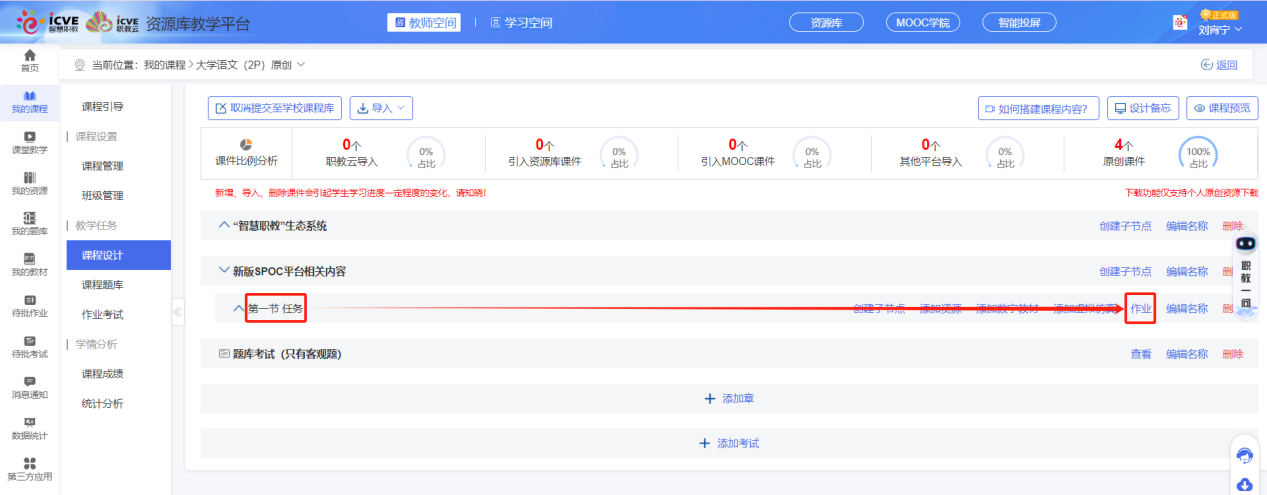Image resolution: width=1267 pixels, height=495 pixels.
Task: Open 课堂教学 icon in left sidebar
Action: pyautogui.click(x=30, y=137)
